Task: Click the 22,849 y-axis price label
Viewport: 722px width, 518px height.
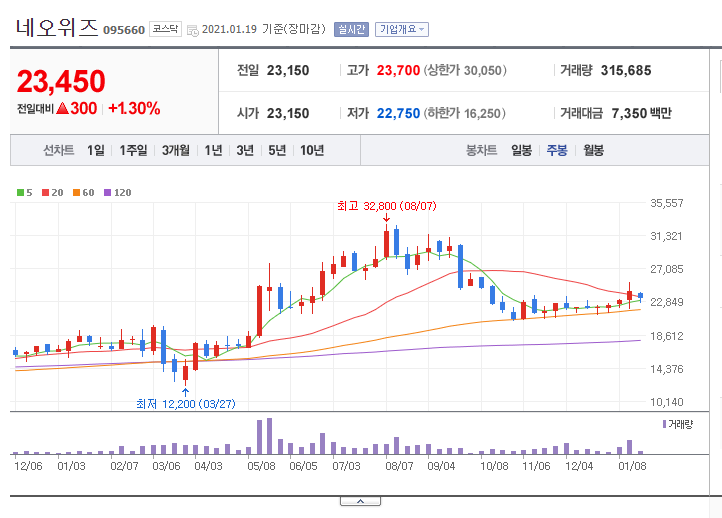Action: 667,302
